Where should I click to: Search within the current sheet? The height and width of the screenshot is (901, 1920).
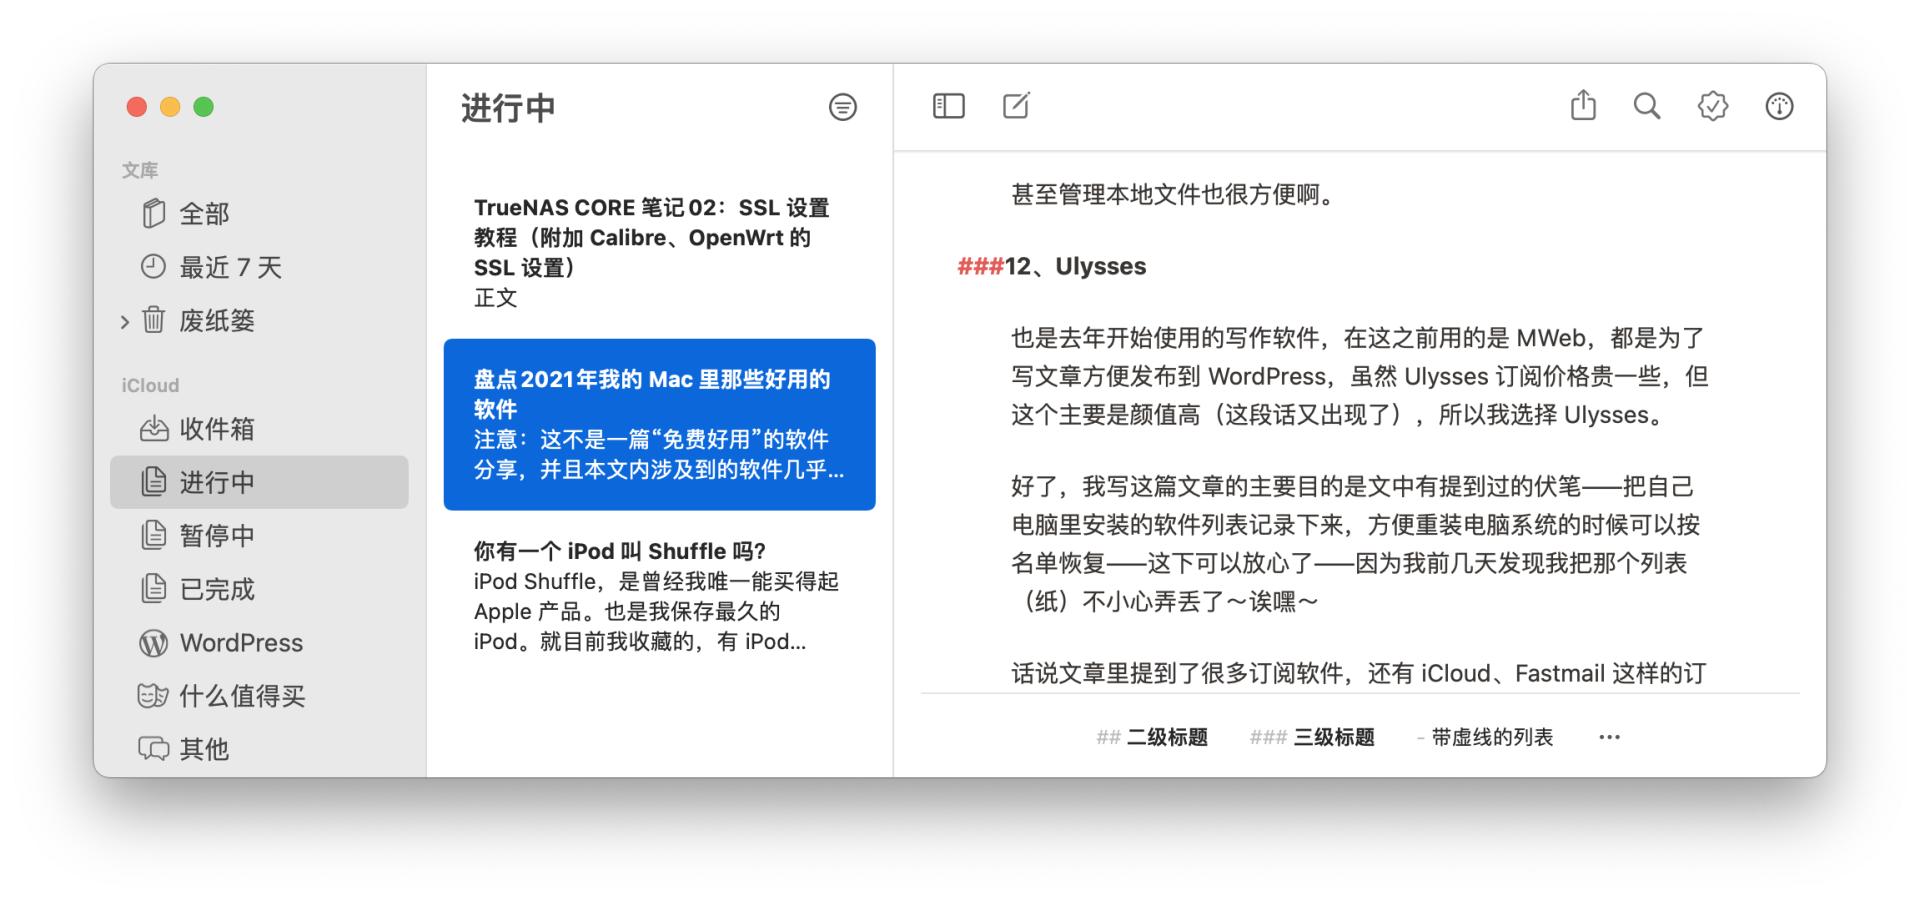click(1646, 105)
